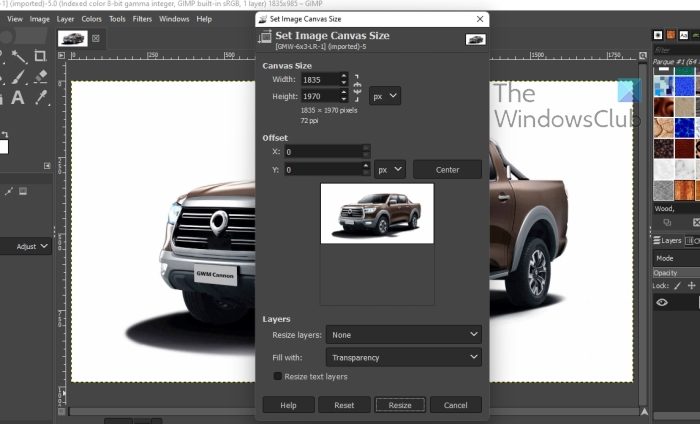
Task: Close the car image tab
Action: (96, 39)
